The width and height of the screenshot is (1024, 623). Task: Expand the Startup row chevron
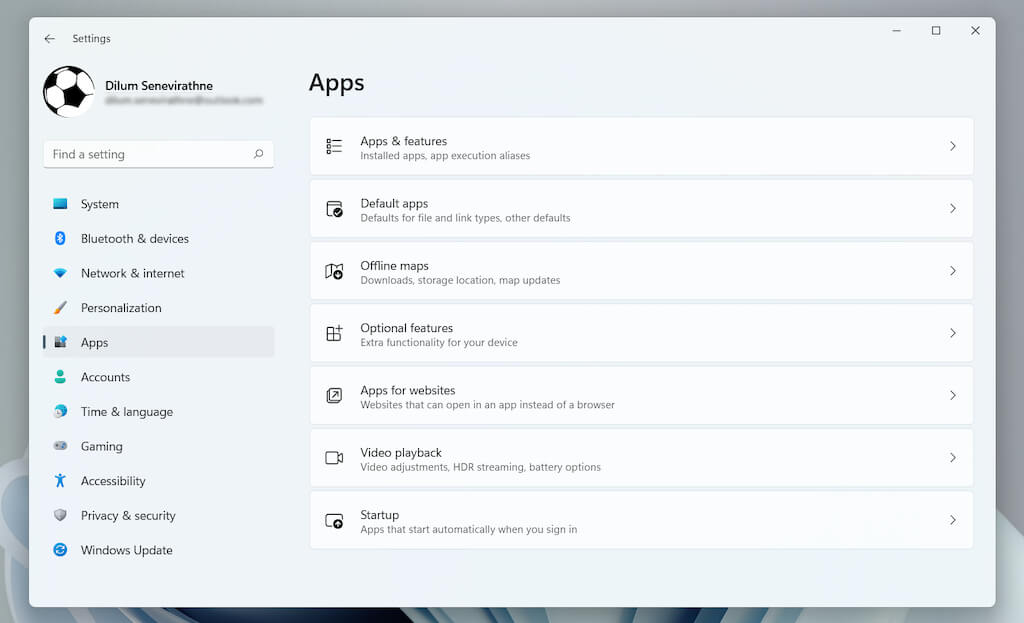pyautogui.click(x=952, y=520)
